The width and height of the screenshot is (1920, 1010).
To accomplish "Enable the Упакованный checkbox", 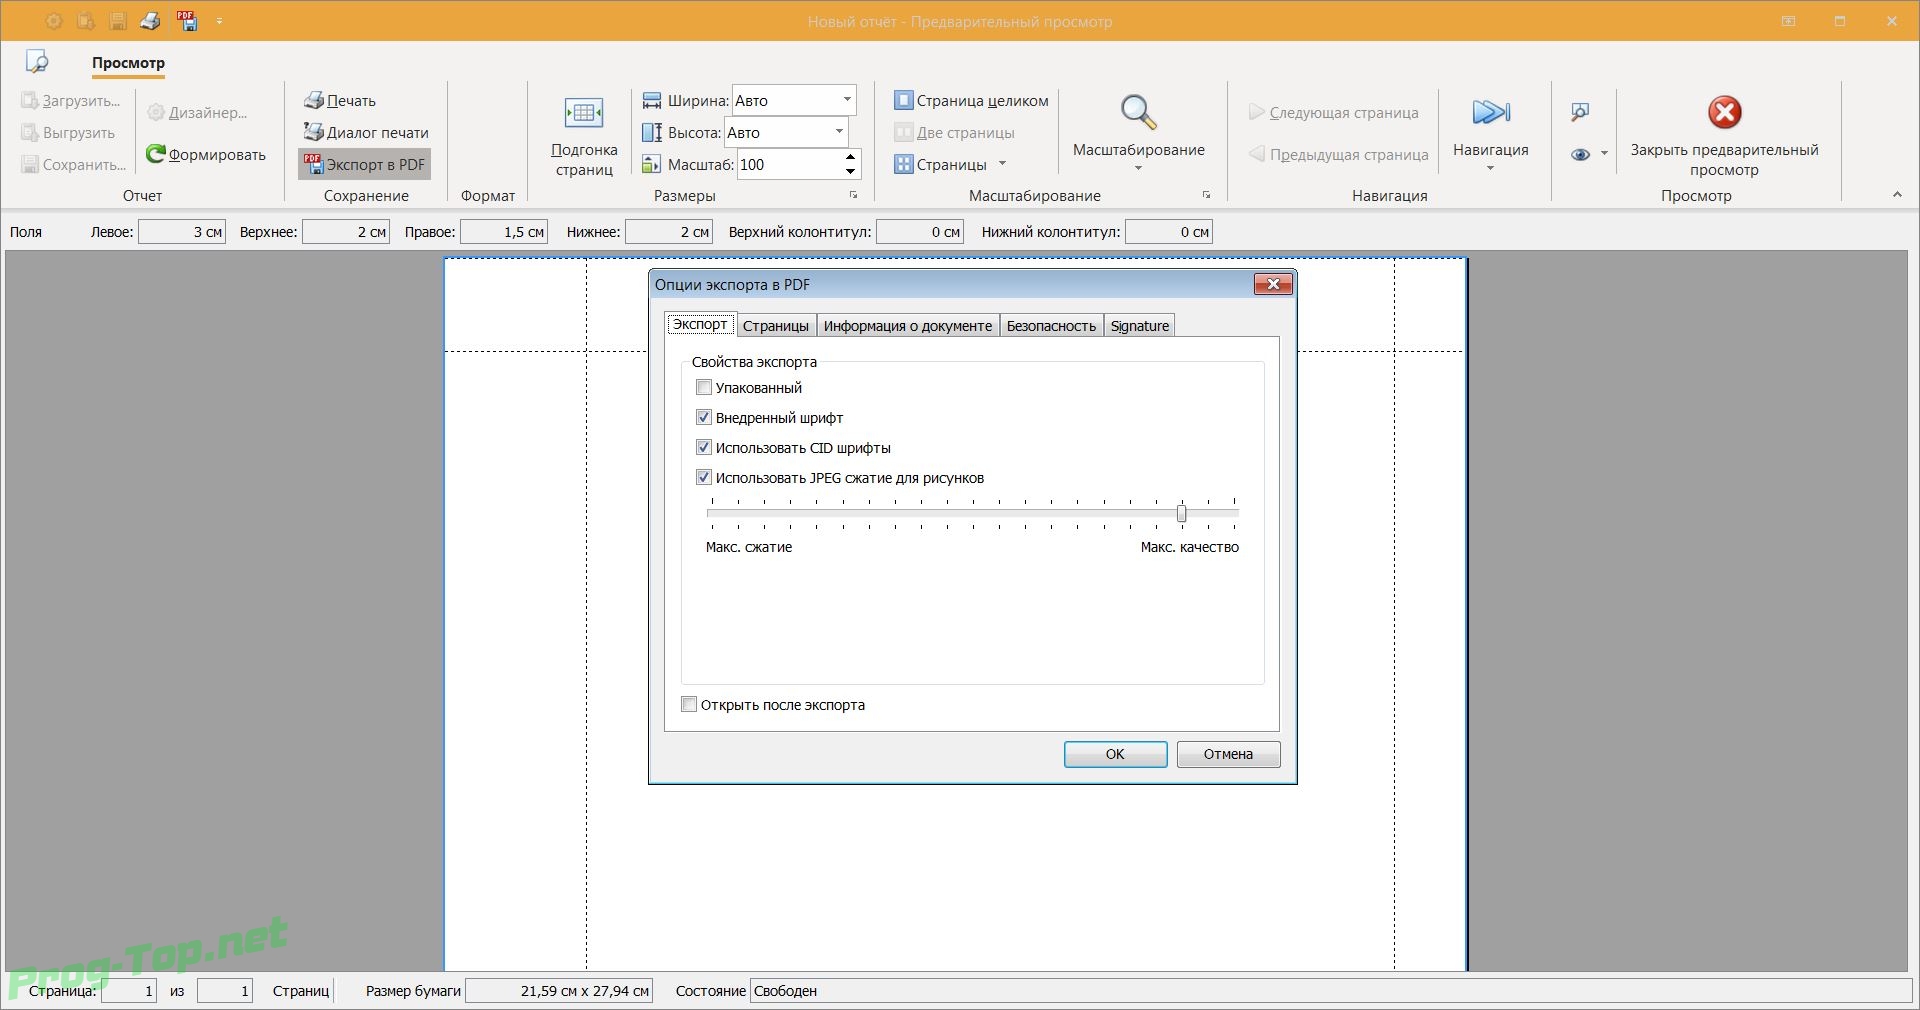I will tap(704, 388).
